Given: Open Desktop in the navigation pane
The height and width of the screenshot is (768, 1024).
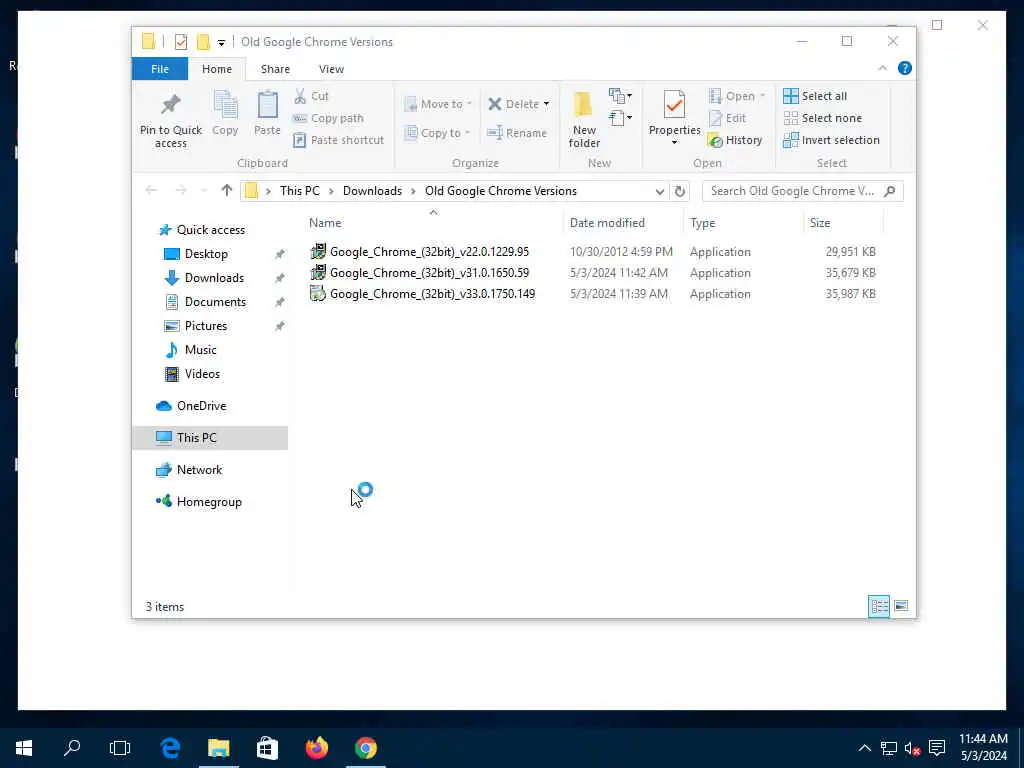Looking at the screenshot, I should (x=206, y=254).
